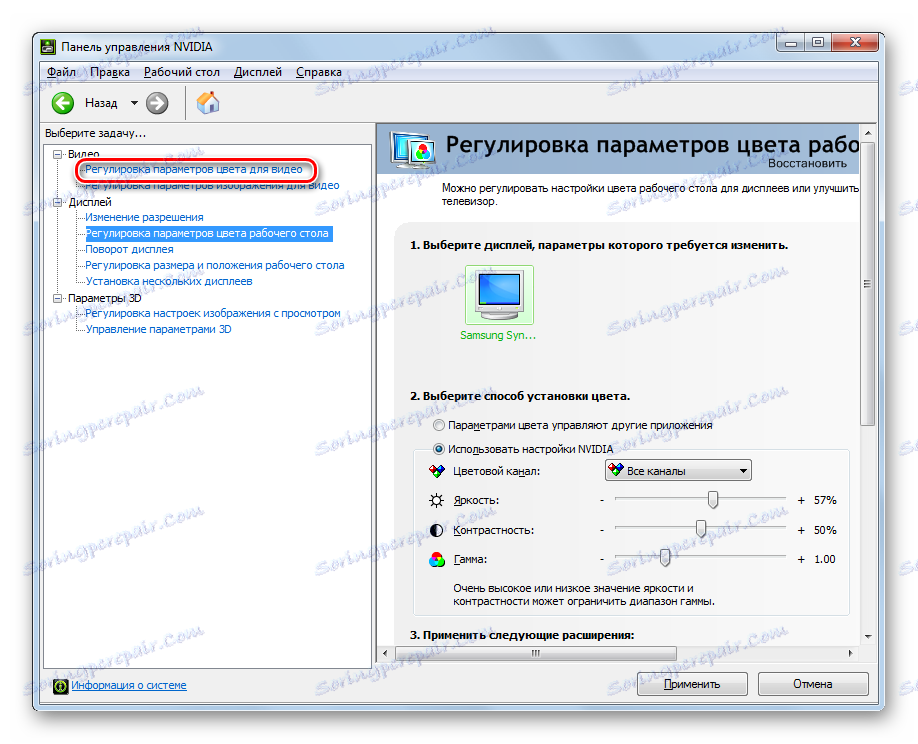Open Регулировка параметров цвета для видео
Image resolution: width=918 pixels, height=744 pixels.
click(x=194, y=170)
